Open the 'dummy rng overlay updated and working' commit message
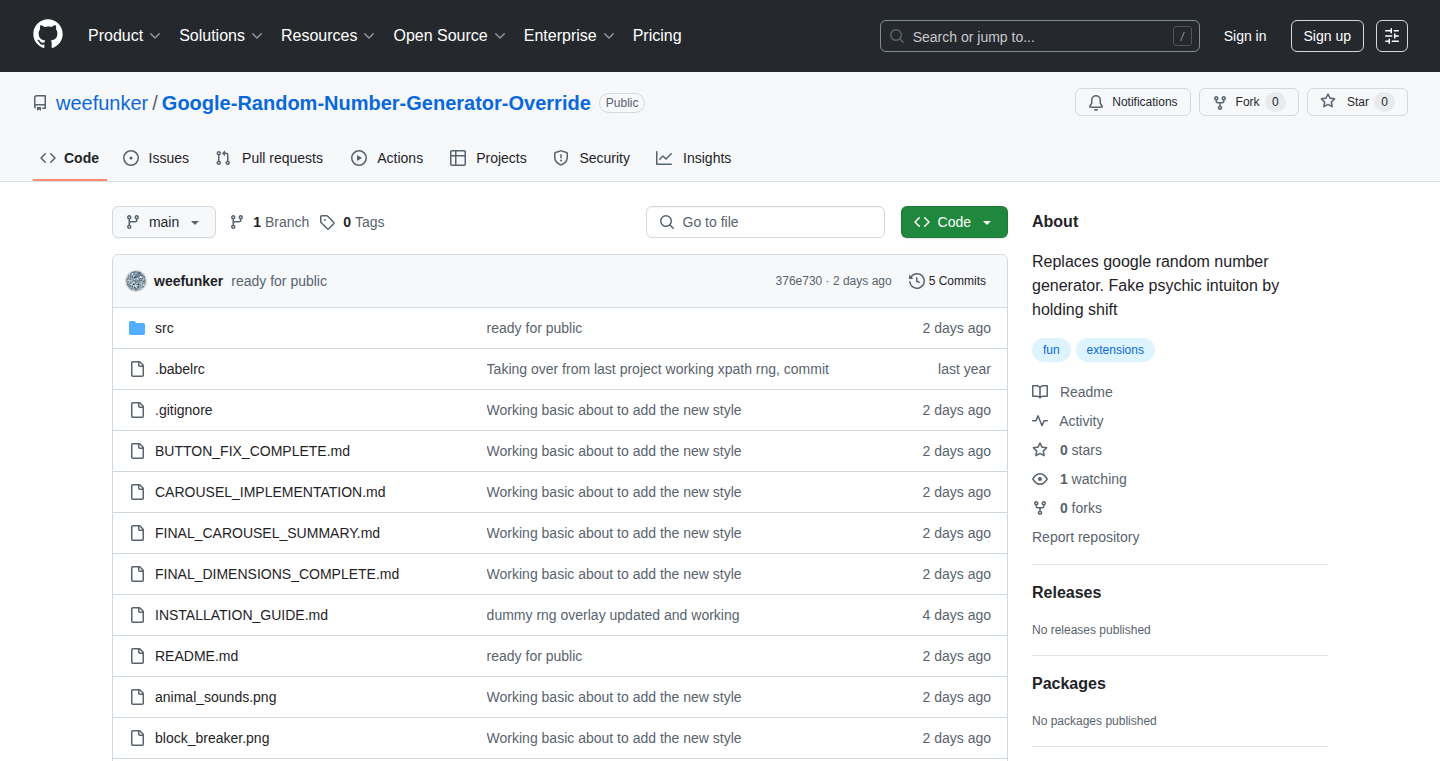This screenshot has height=761, width=1440. pyautogui.click(x=613, y=615)
